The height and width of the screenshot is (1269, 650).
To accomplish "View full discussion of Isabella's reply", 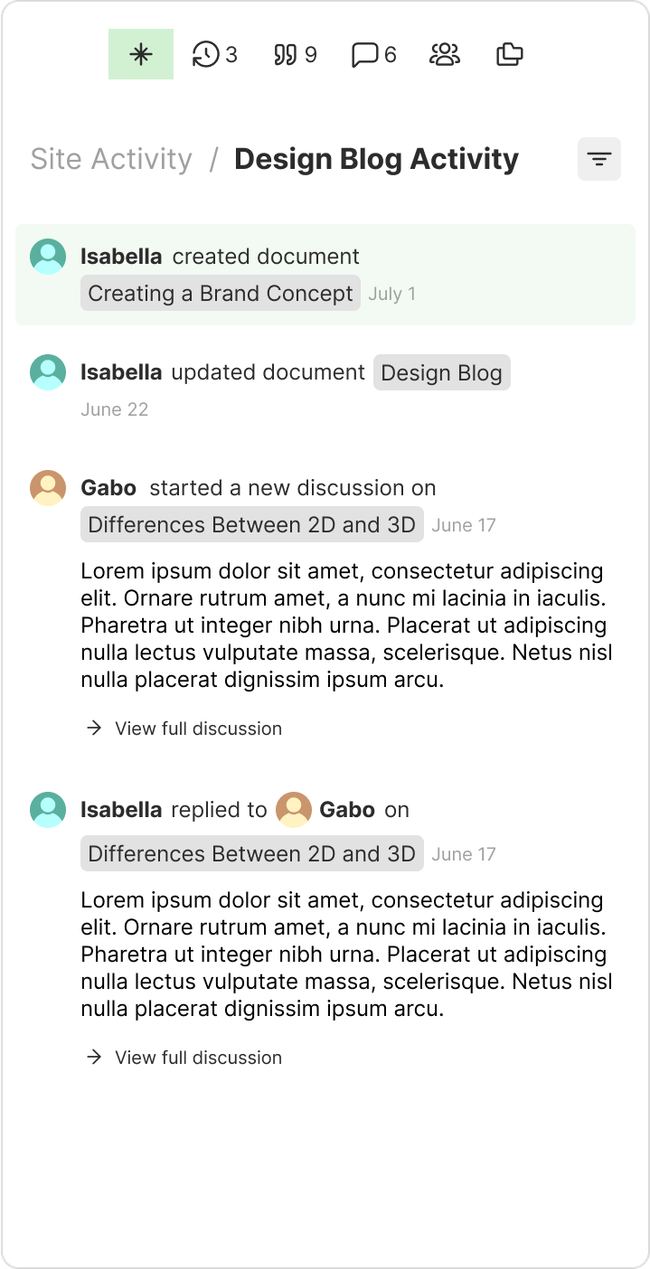I will (x=198, y=1057).
